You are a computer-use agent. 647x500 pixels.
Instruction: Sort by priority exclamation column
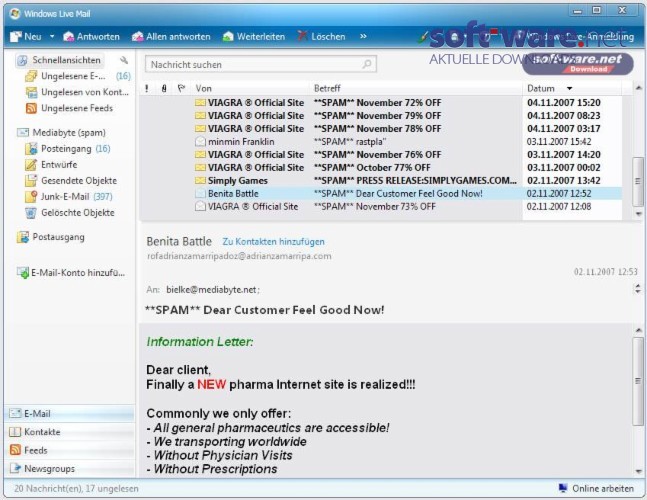pos(147,88)
